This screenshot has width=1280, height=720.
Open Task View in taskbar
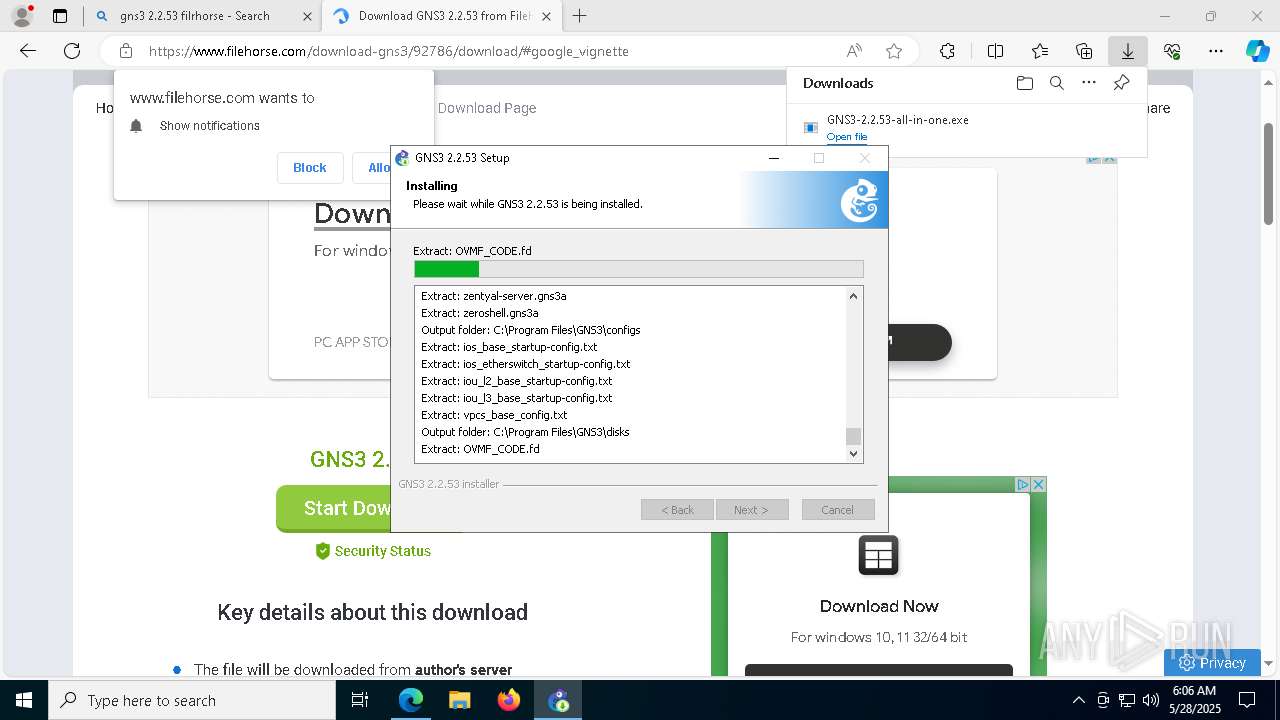click(361, 700)
